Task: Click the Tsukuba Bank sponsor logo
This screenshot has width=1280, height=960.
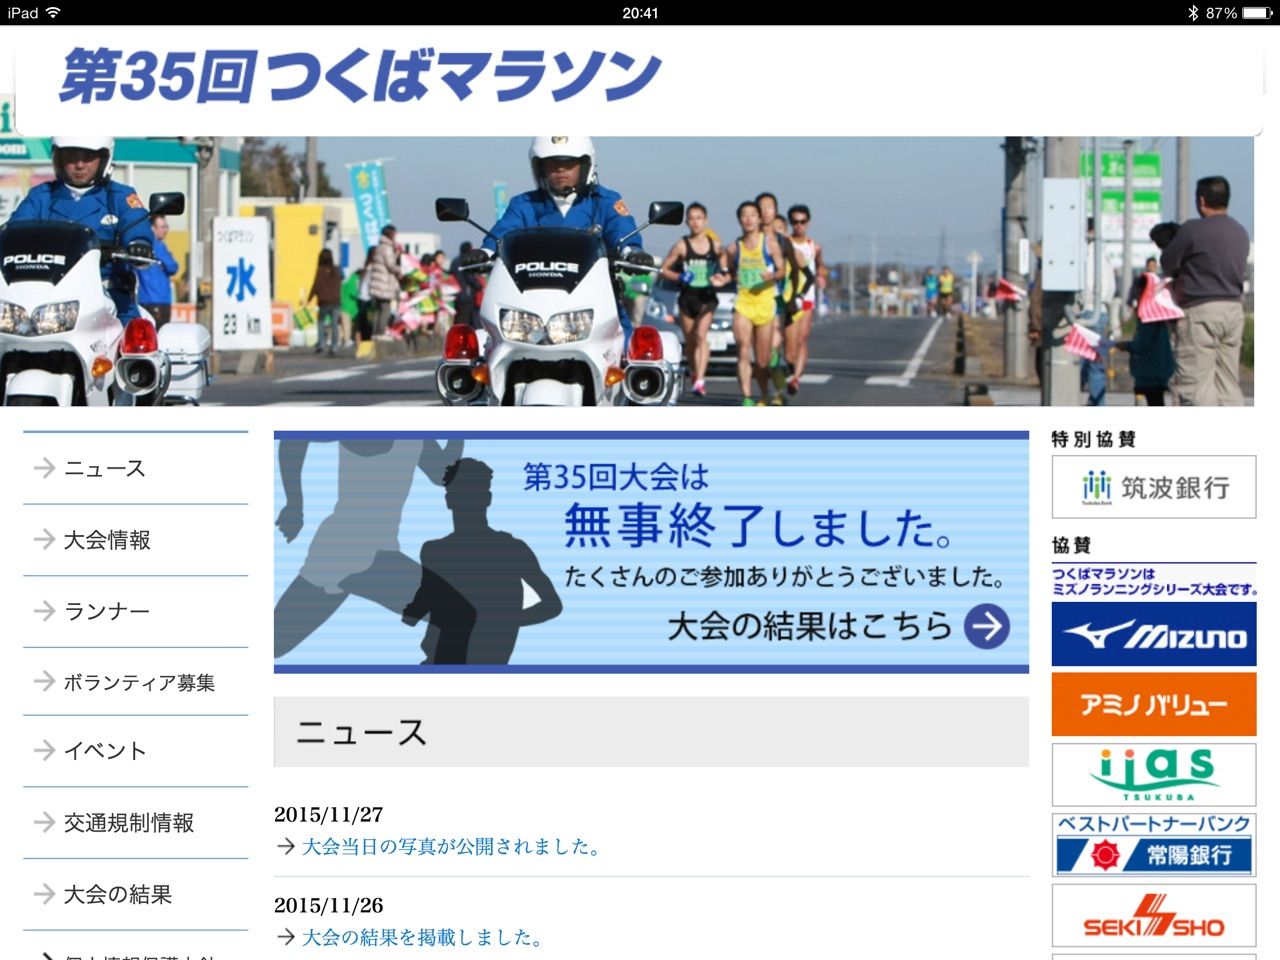Action: point(1152,487)
